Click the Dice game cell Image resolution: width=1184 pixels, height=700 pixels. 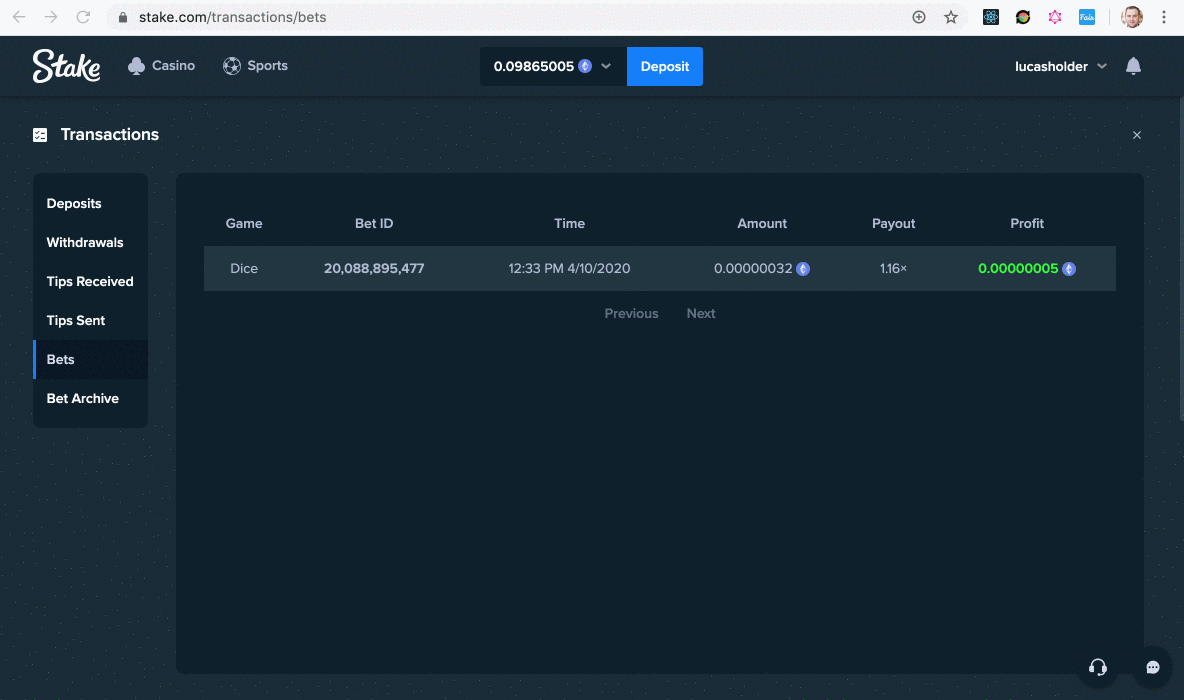244,268
